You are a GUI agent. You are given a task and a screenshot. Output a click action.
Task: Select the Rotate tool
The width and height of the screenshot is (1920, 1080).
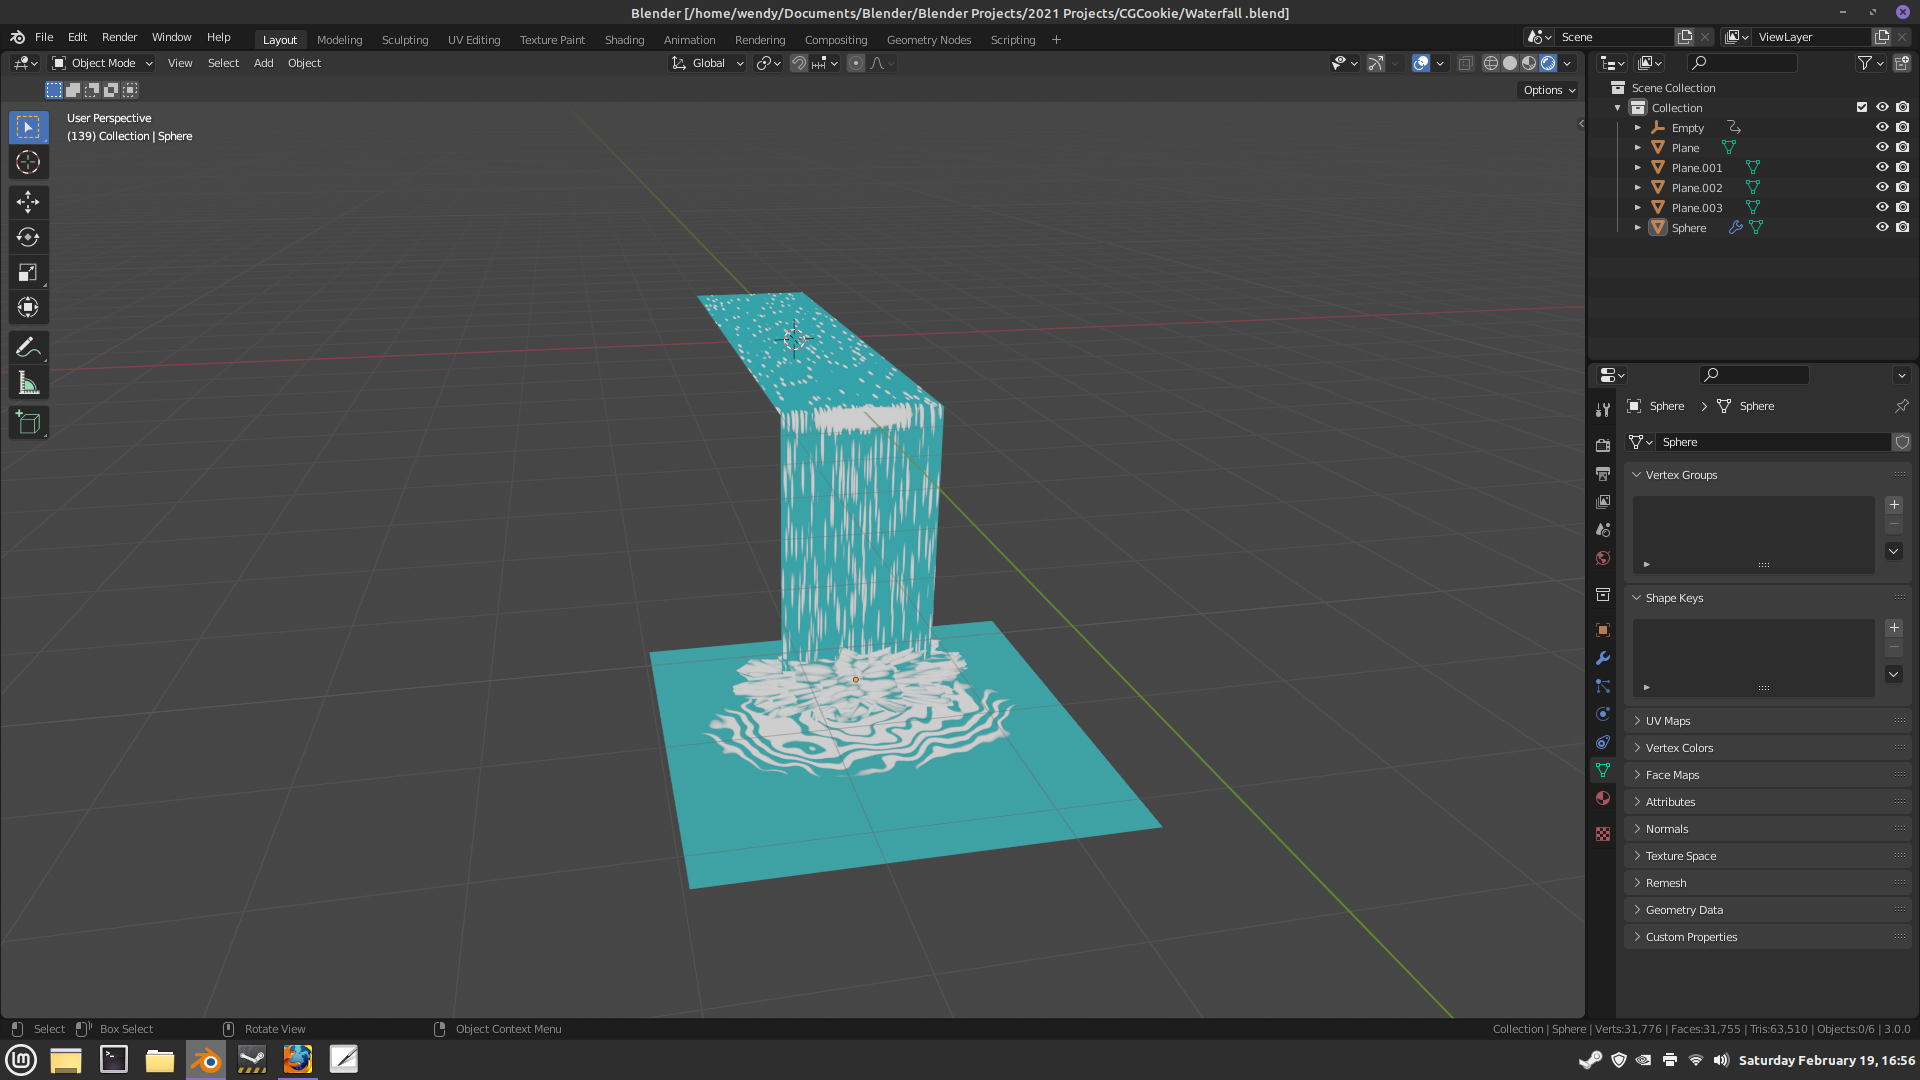click(28, 237)
